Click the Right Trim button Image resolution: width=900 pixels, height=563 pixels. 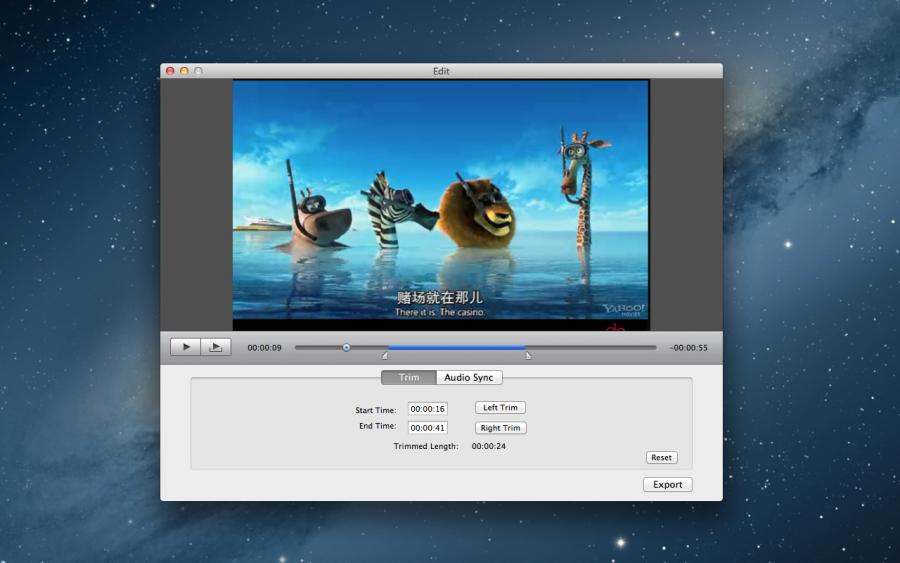click(x=500, y=428)
